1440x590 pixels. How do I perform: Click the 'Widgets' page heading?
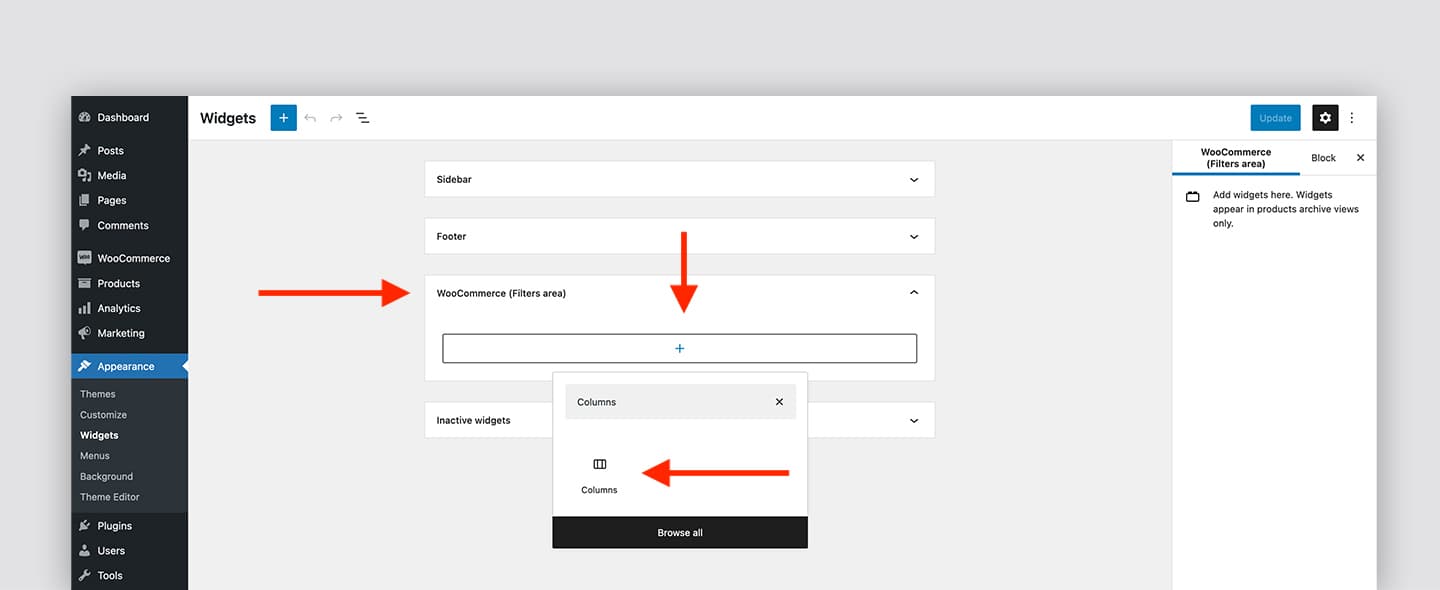(x=228, y=118)
